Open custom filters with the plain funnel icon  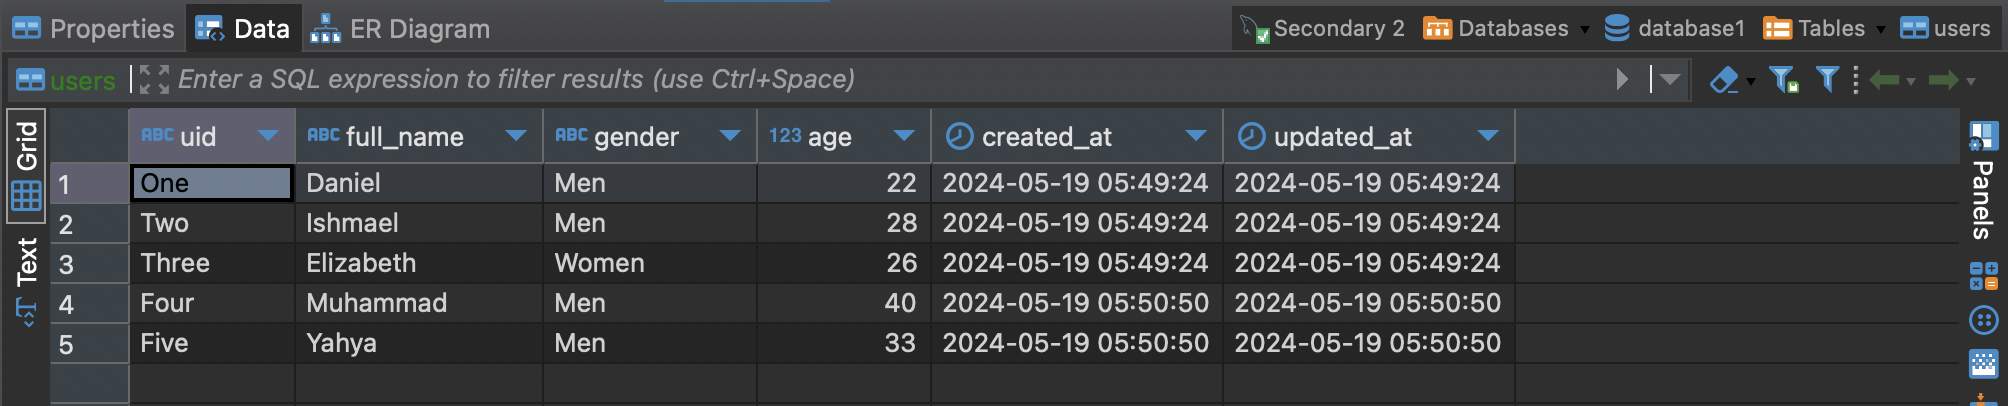[1827, 80]
